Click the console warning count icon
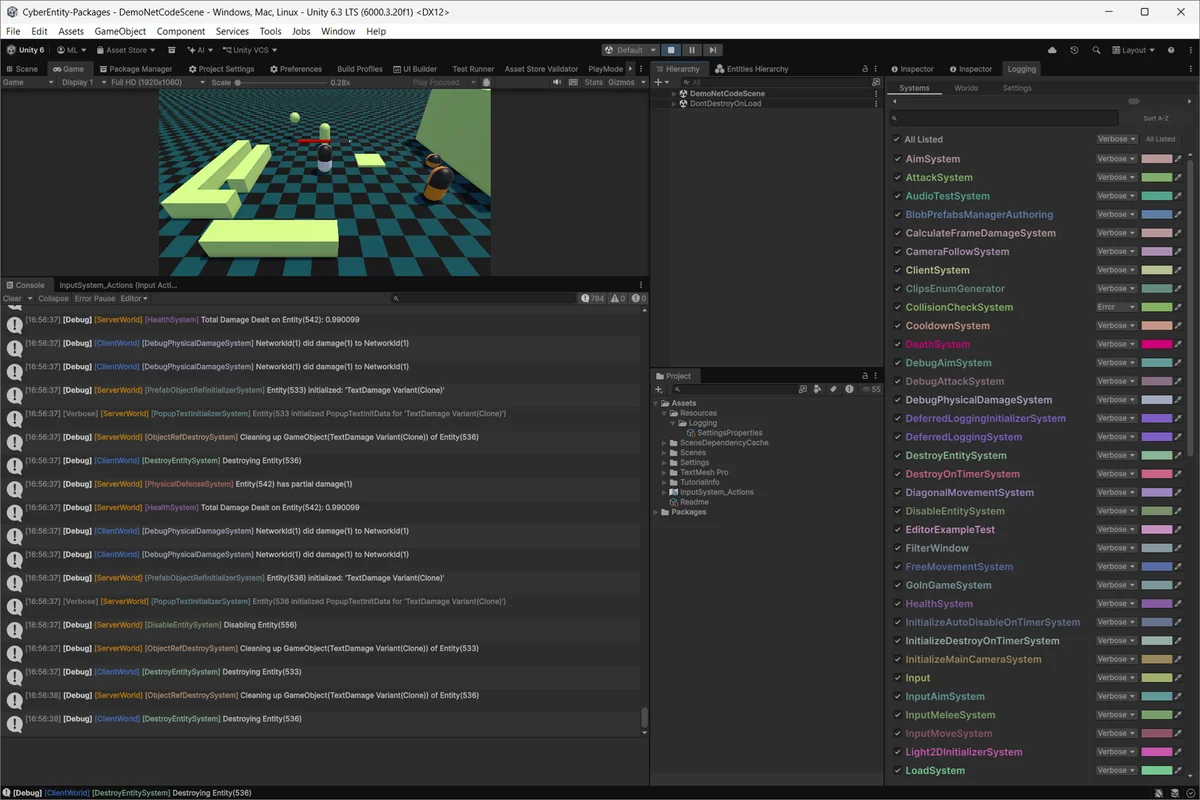 [616, 298]
